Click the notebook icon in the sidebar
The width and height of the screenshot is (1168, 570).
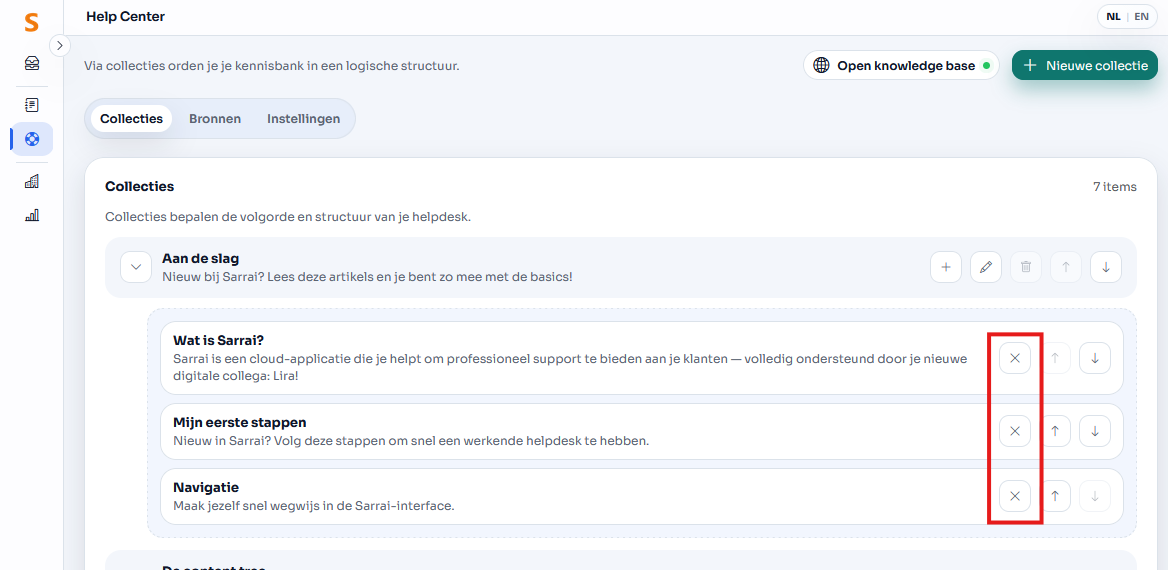pyautogui.click(x=32, y=105)
